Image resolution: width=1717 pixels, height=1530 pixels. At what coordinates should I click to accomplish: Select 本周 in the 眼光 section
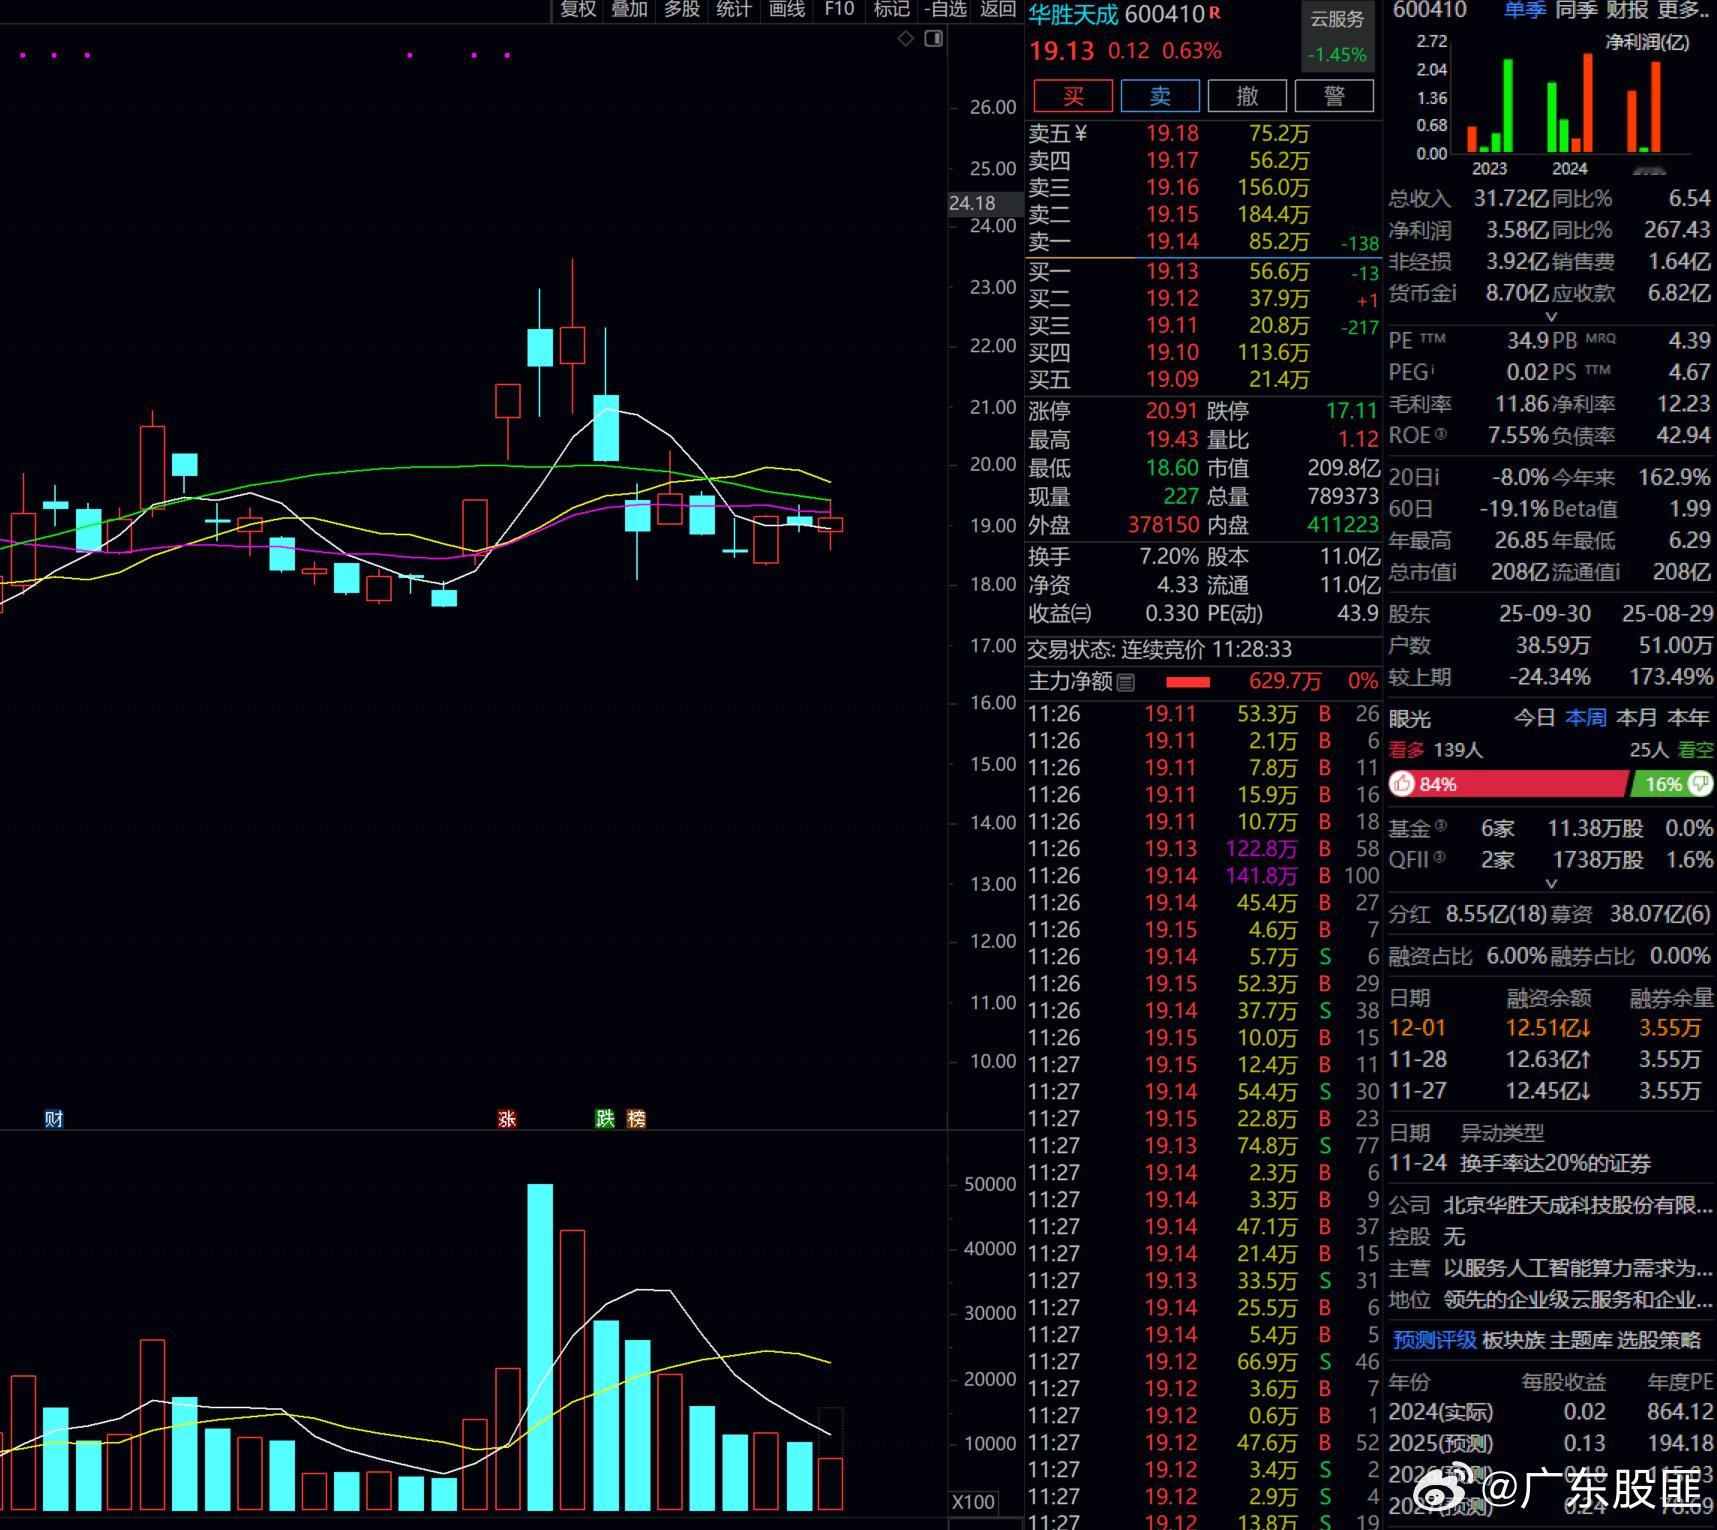click(1586, 718)
